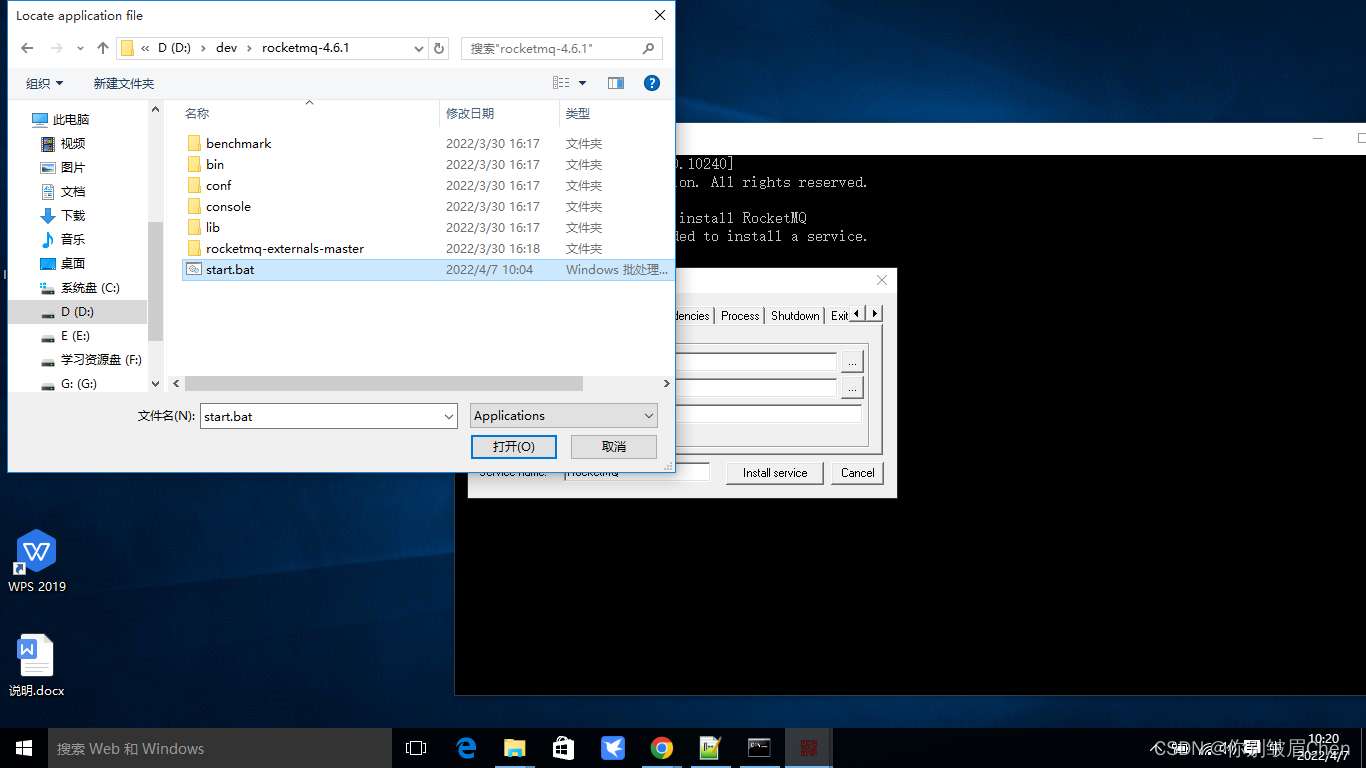Launch Google Chrome from taskbar
The width and height of the screenshot is (1366, 768).
click(x=661, y=748)
